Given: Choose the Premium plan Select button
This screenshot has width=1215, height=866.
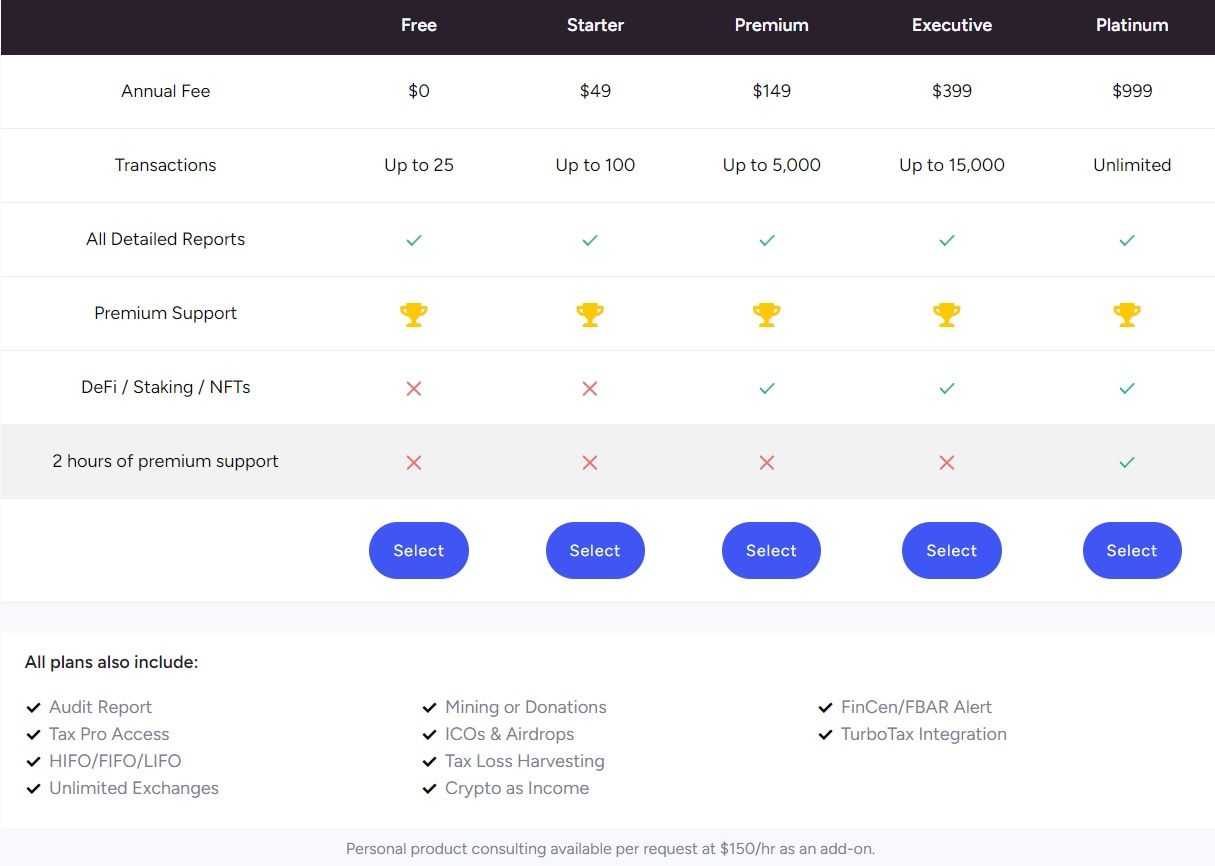Looking at the screenshot, I should click(x=771, y=550).
